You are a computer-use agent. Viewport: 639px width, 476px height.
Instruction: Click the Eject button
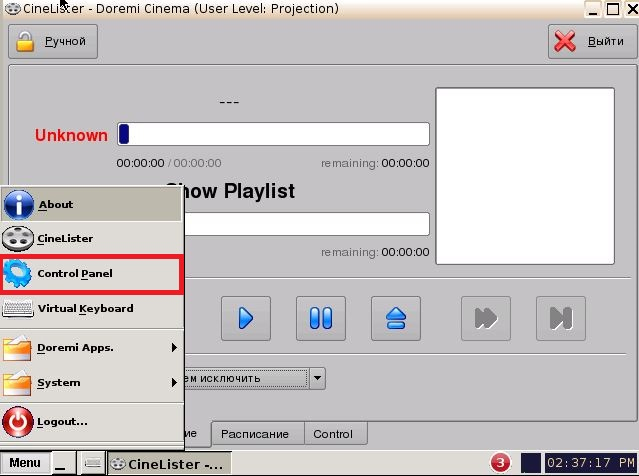tap(396, 318)
